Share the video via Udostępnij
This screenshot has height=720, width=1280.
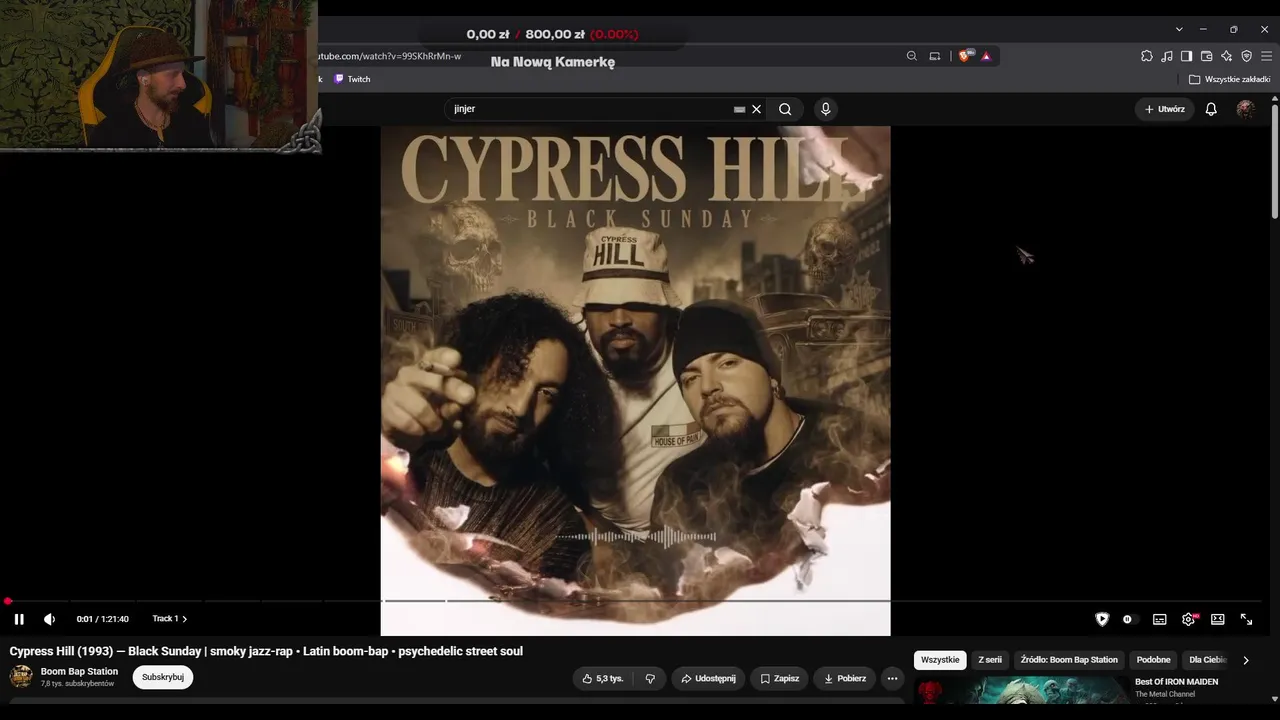coord(708,678)
